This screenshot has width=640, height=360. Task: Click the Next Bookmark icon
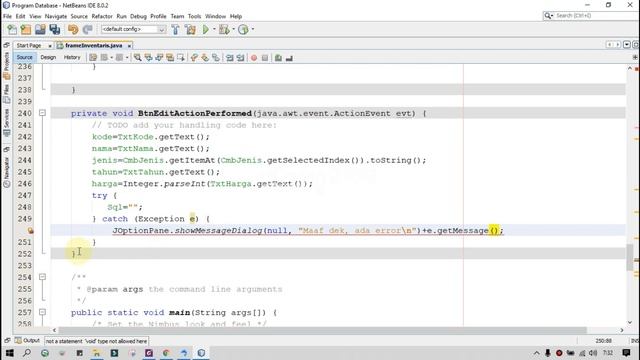tap(205, 58)
